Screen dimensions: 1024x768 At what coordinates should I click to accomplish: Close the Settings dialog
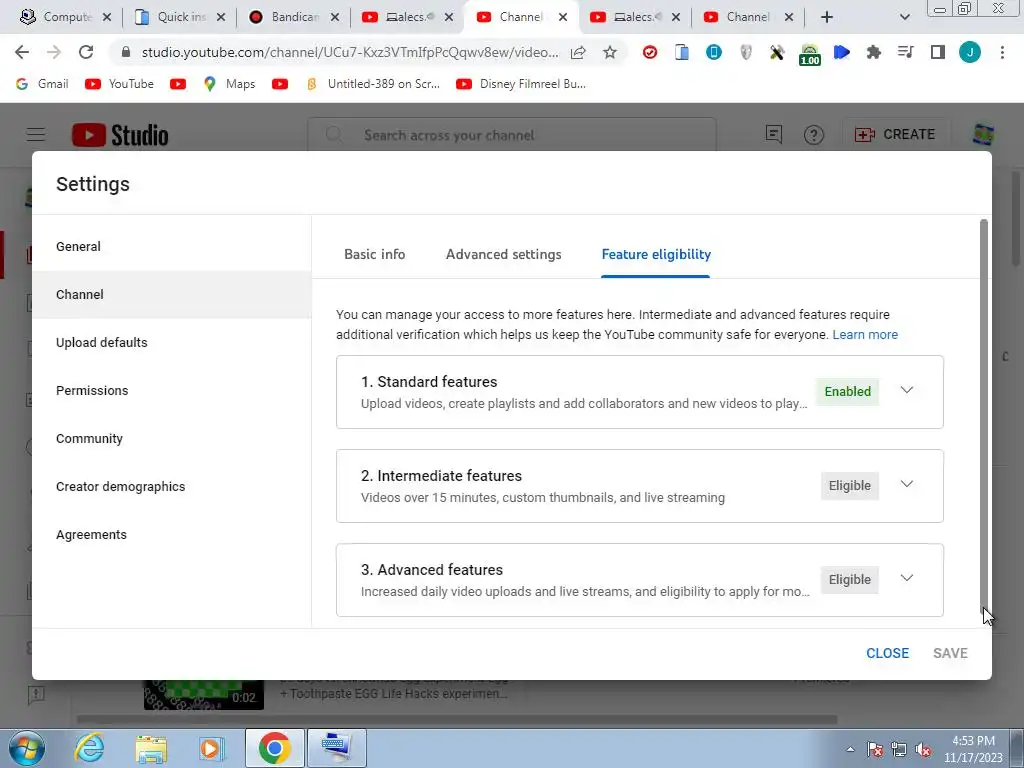click(887, 653)
